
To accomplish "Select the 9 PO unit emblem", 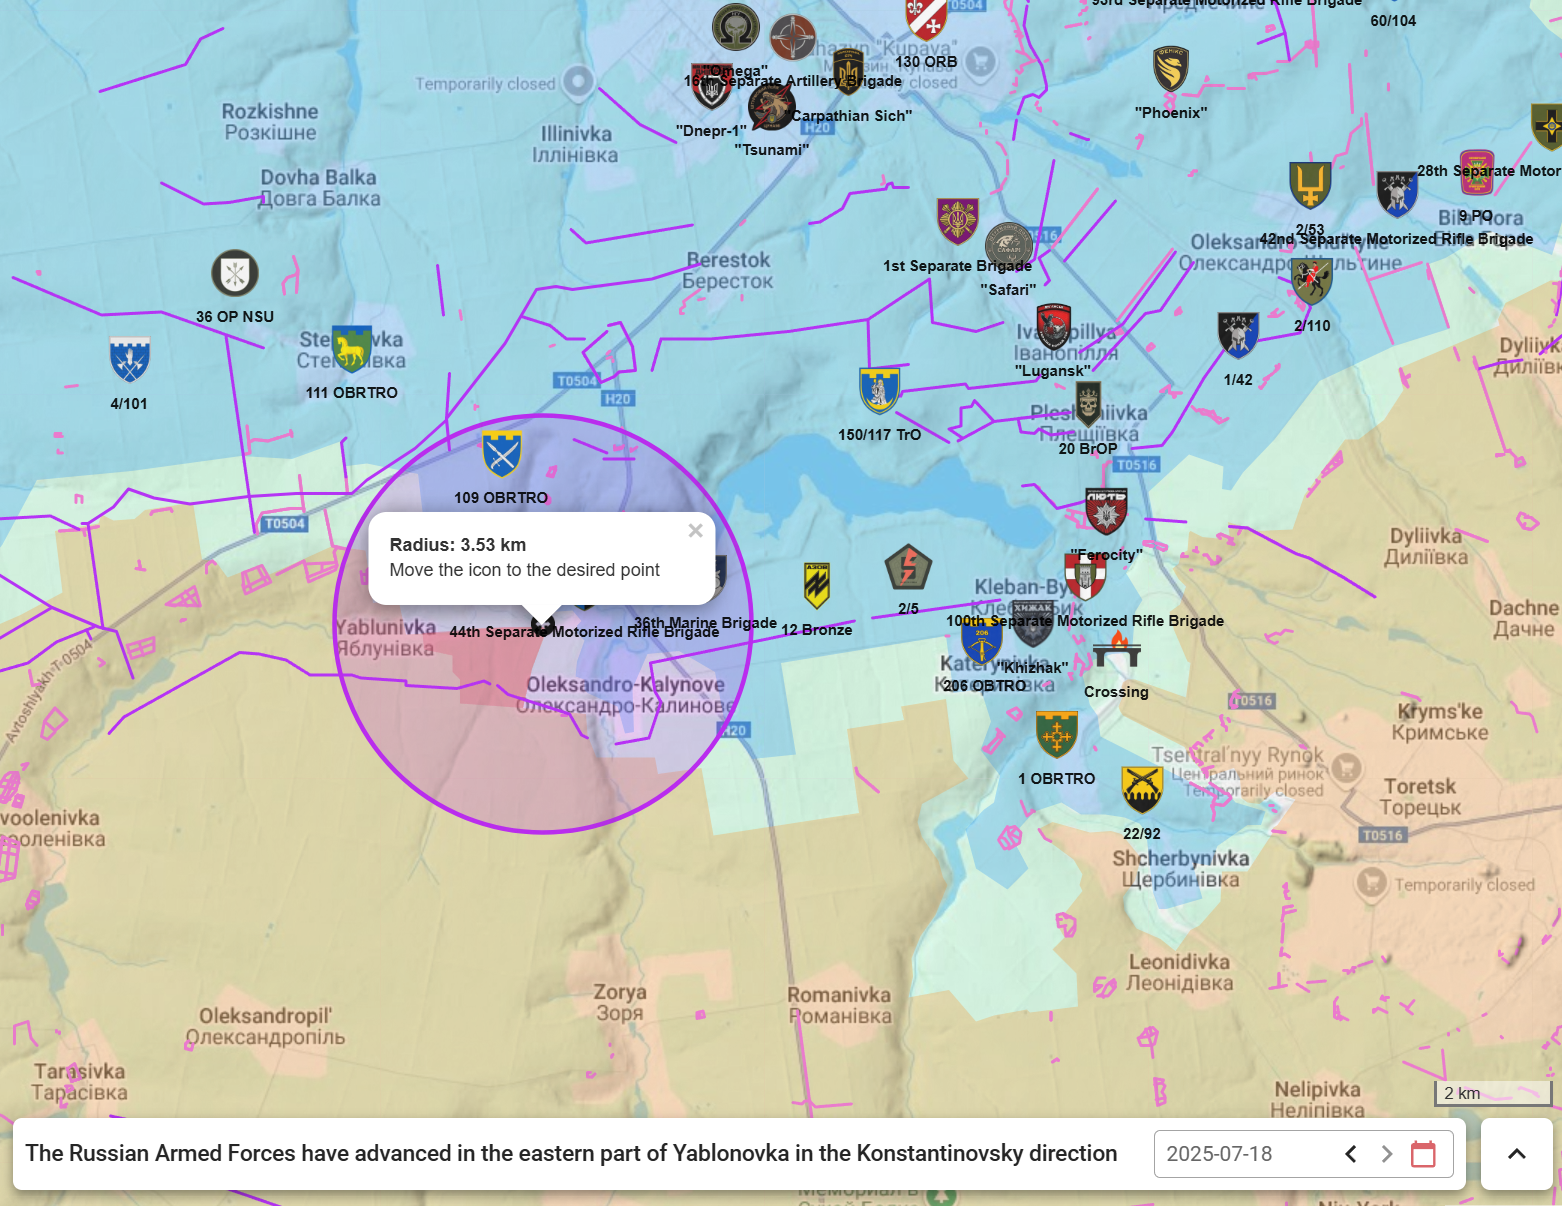I will click(1477, 173).
